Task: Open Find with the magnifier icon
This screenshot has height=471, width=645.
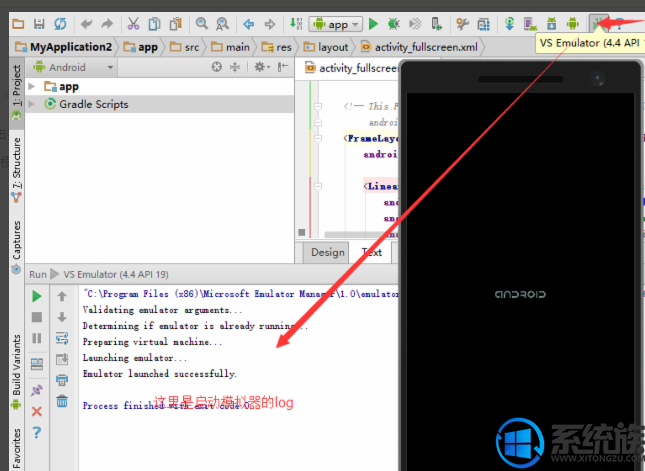Action: click(x=202, y=23)
